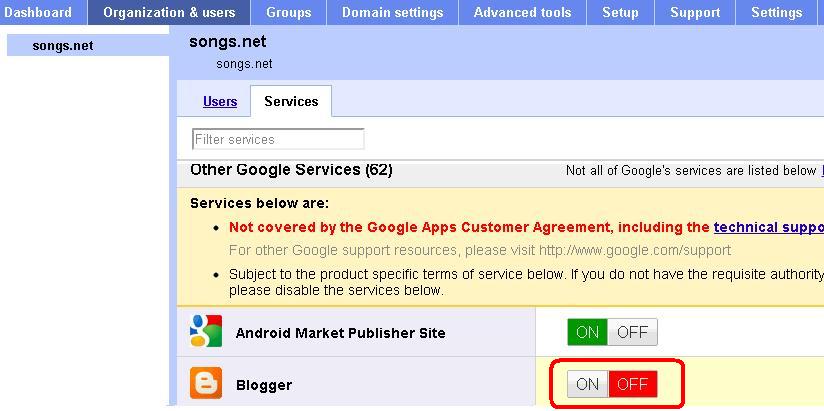Click the 'Android Market Publisher Site' label

click(x=341, y=333)
